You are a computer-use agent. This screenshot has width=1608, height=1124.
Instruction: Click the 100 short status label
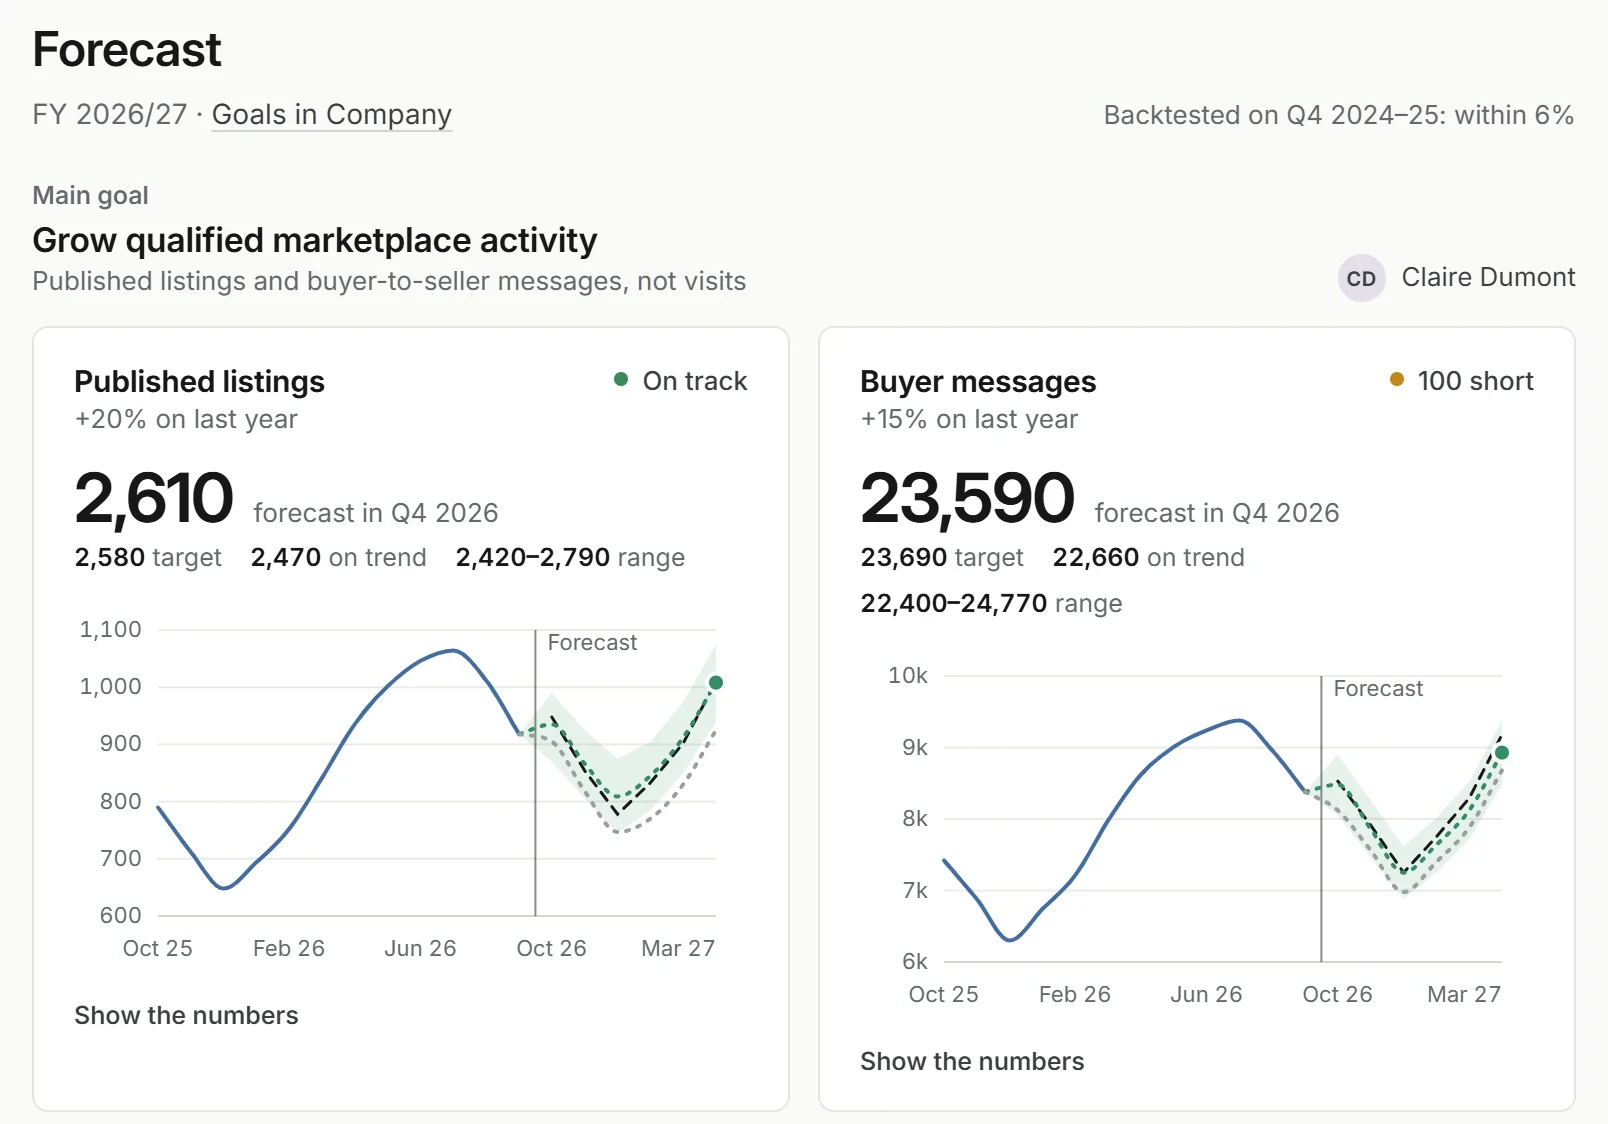pos(1475,381)
